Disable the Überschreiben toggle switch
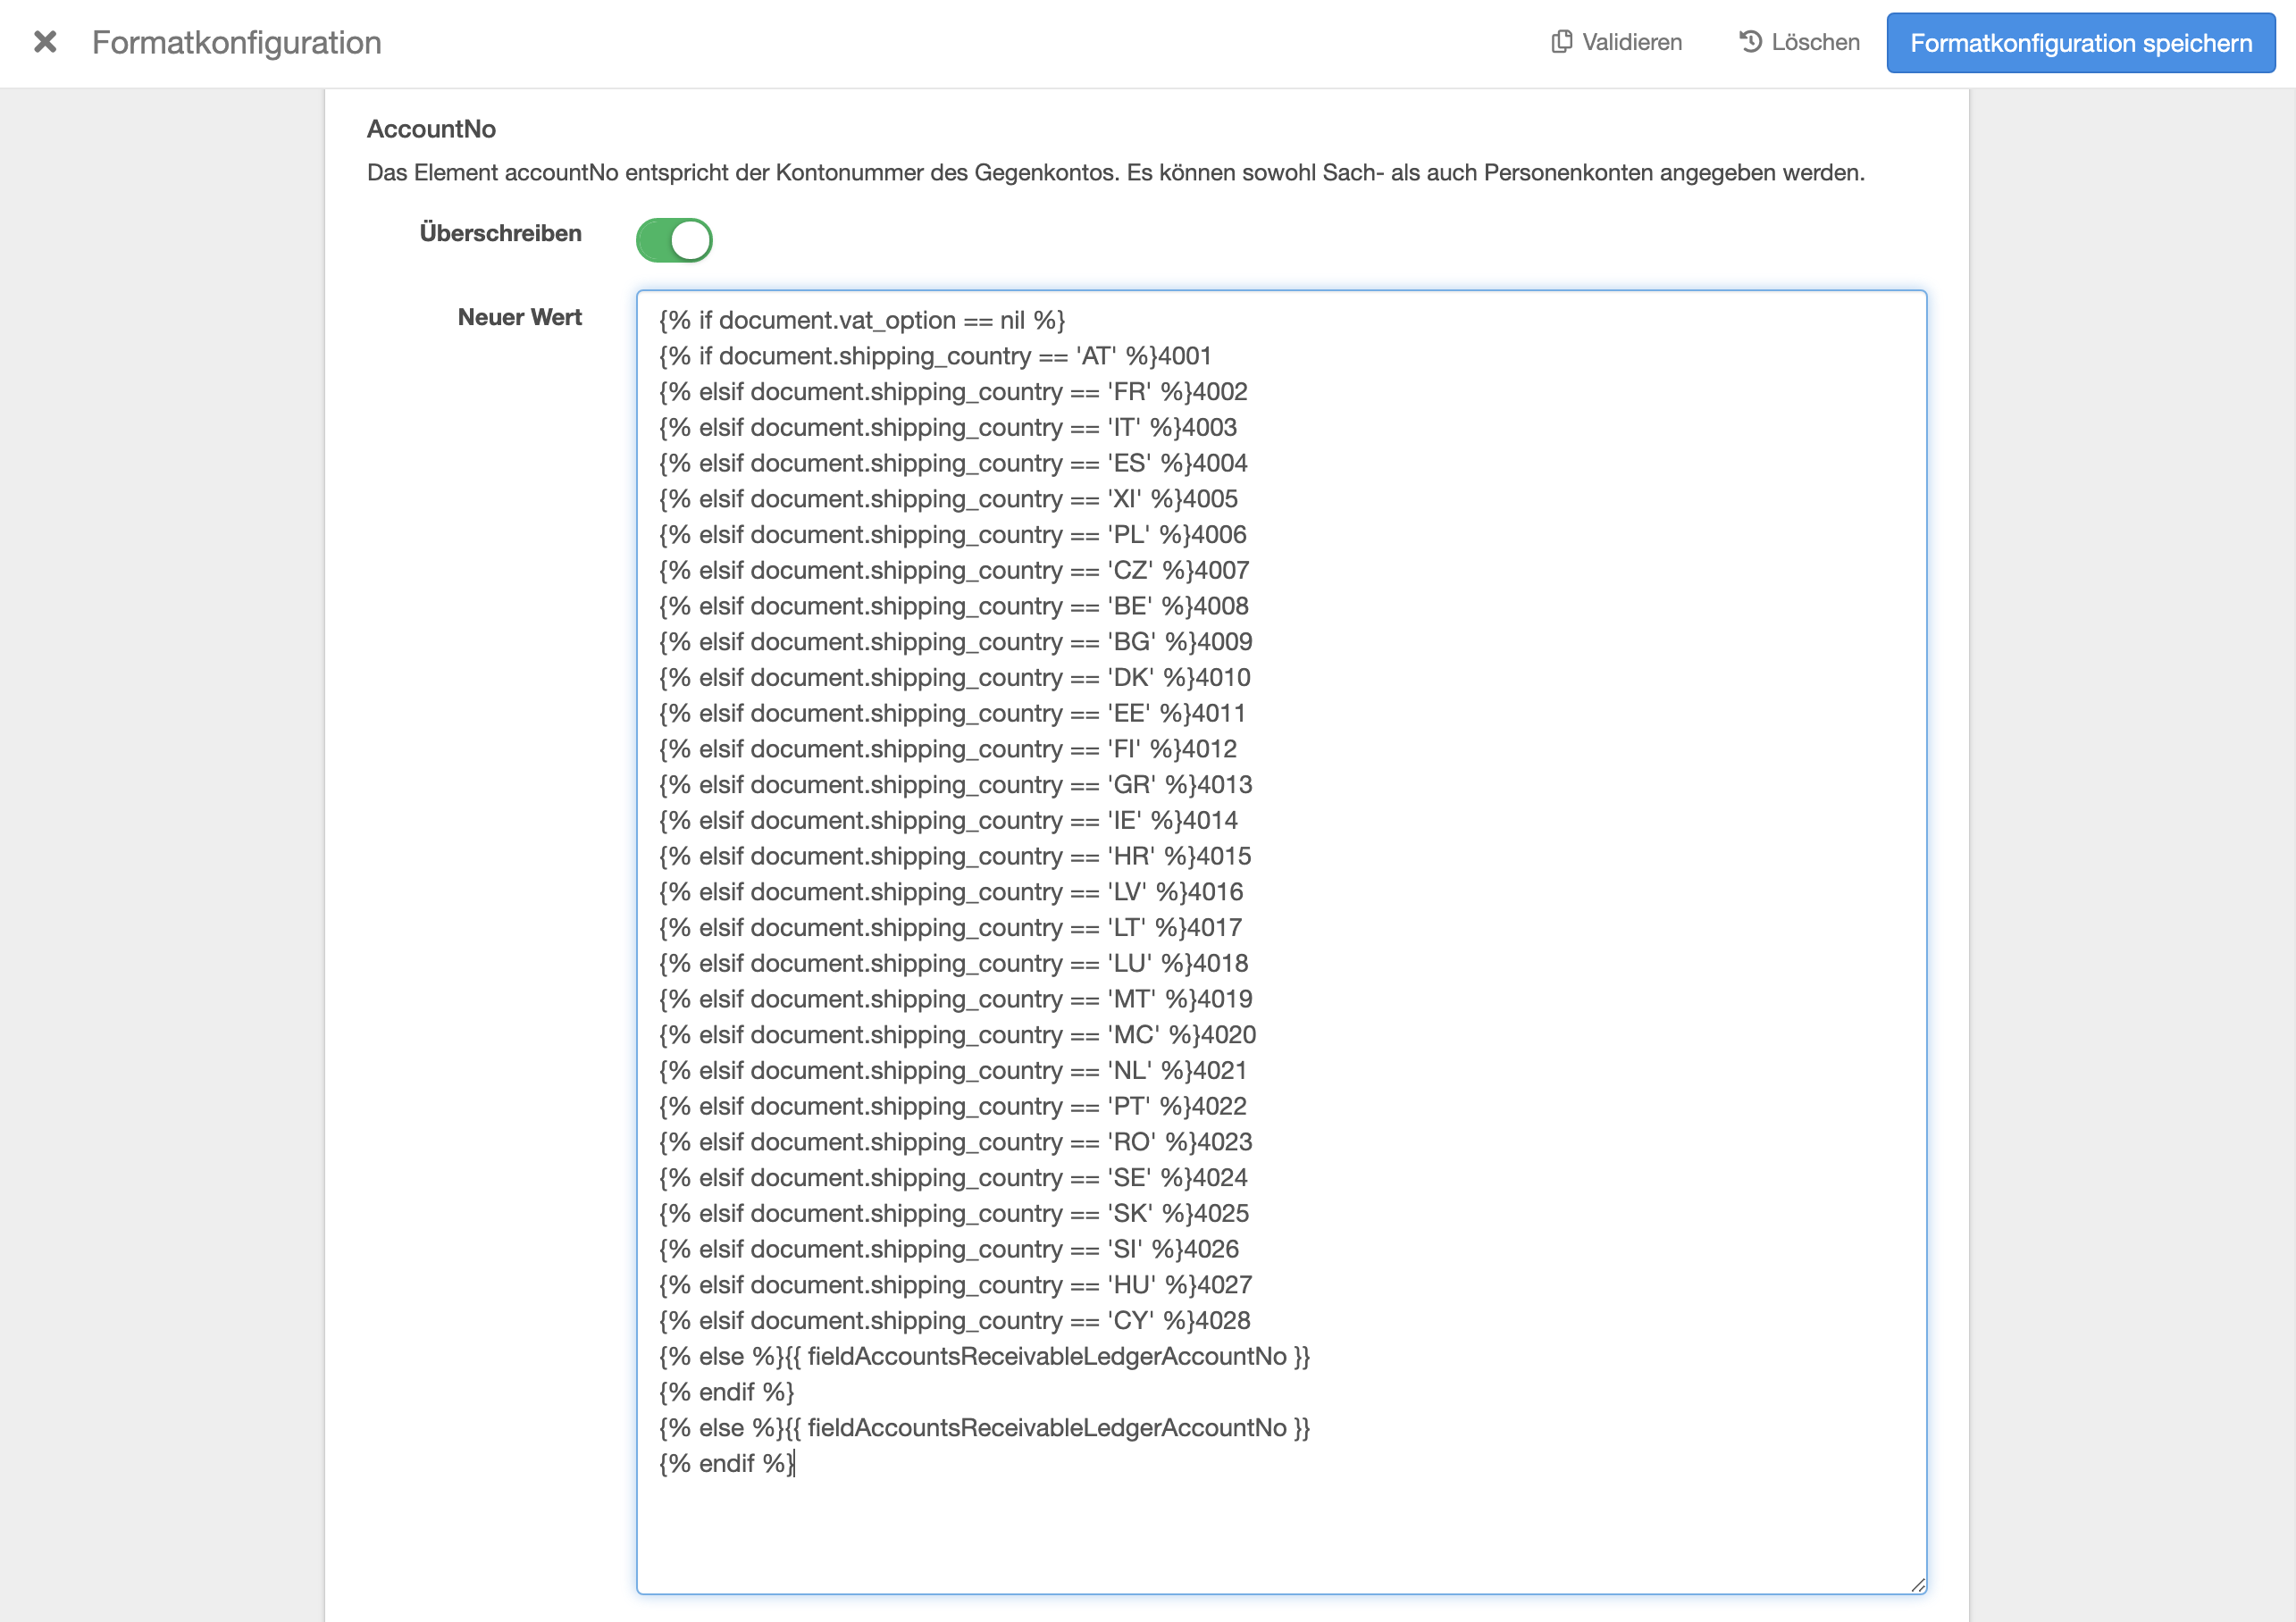Screen dimensions: 2296x1622 point(674,240)
